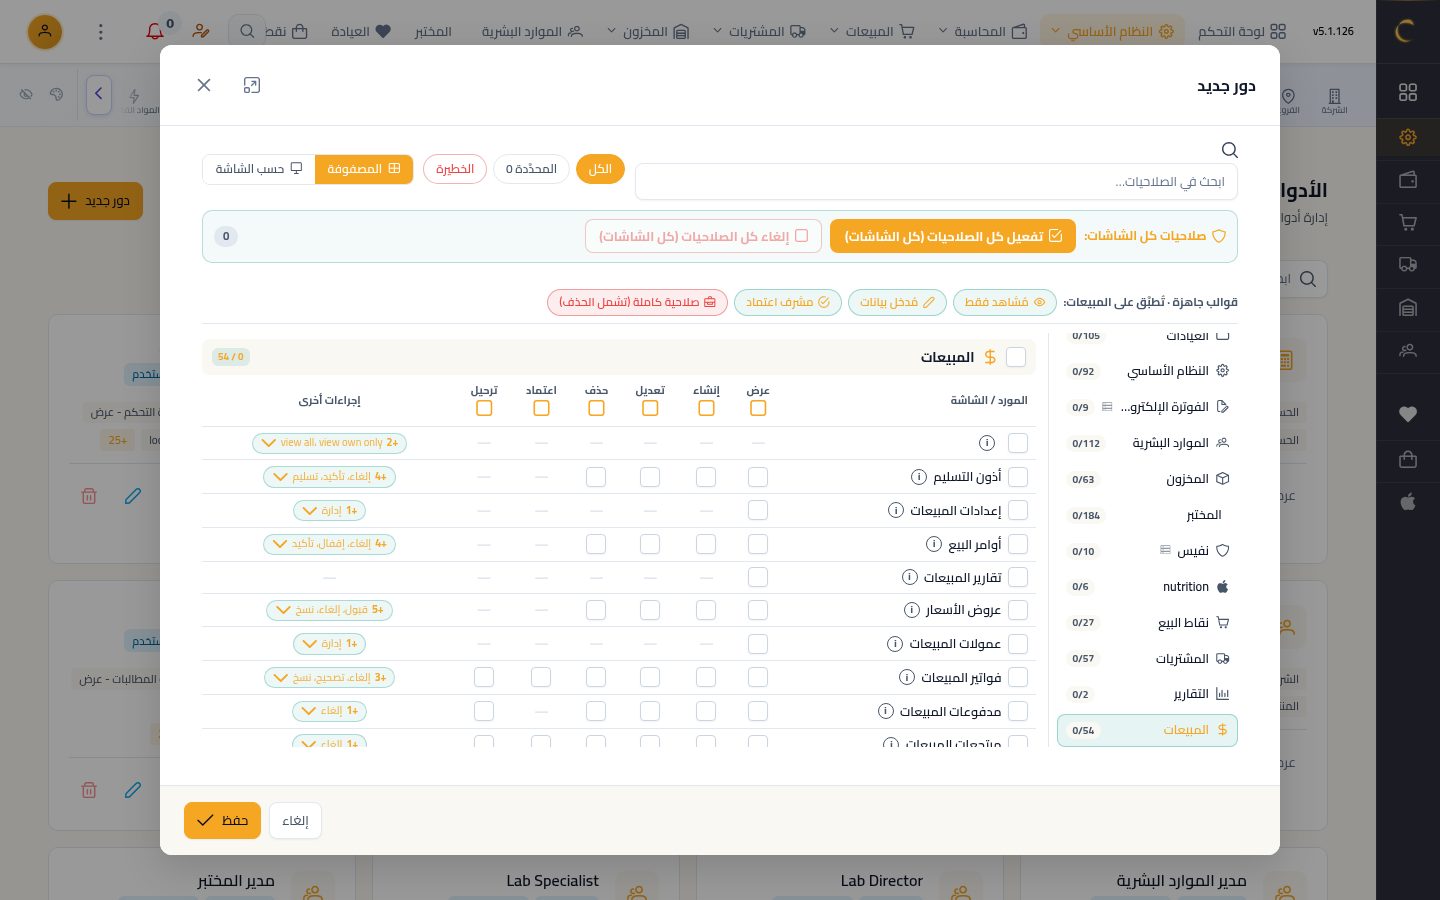Check the أذون التسليم row checkbox
This screenshot has height=900, width=1440.
tap(1018, 477)
